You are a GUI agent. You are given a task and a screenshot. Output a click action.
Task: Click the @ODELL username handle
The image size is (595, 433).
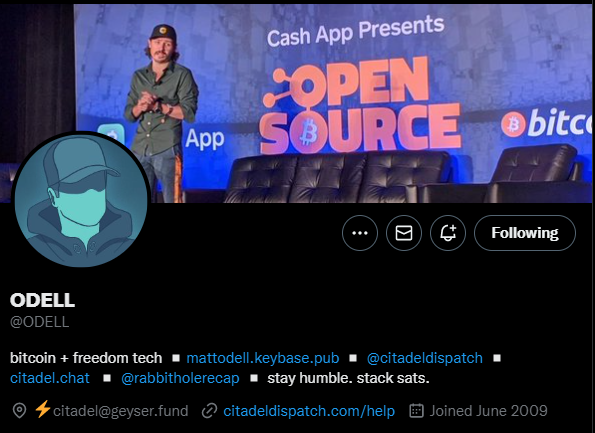point(39,322)
